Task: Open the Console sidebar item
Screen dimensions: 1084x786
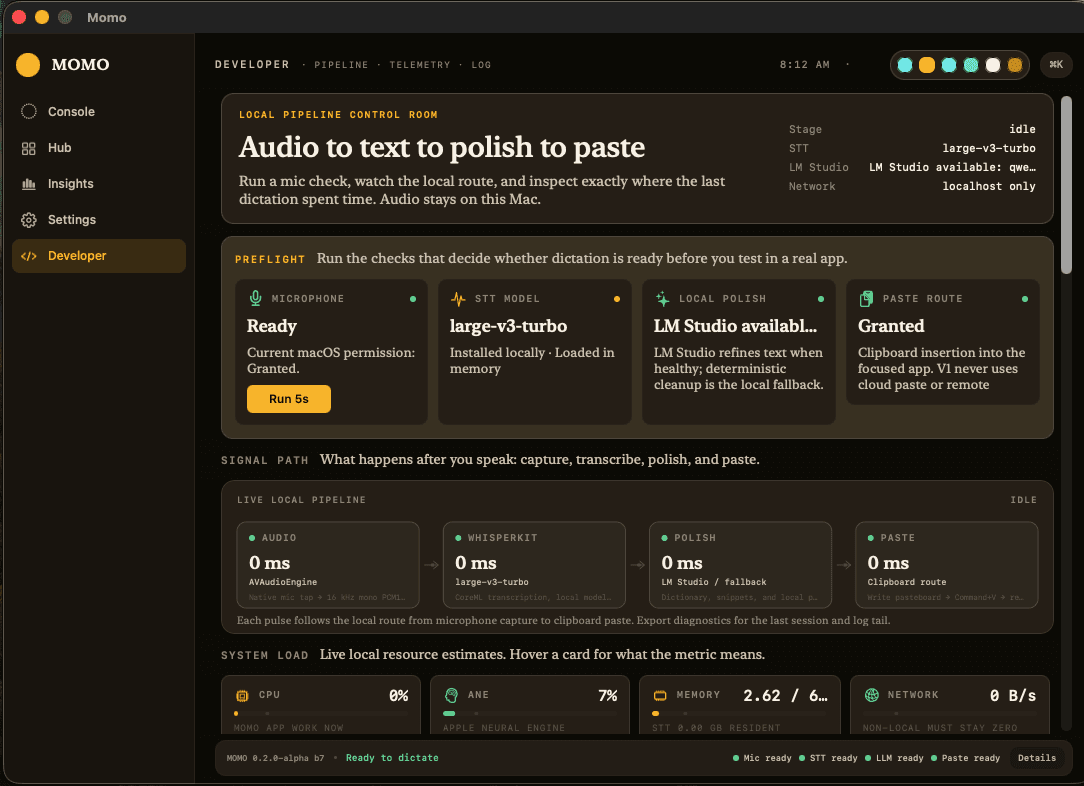Action: (99, 111)
